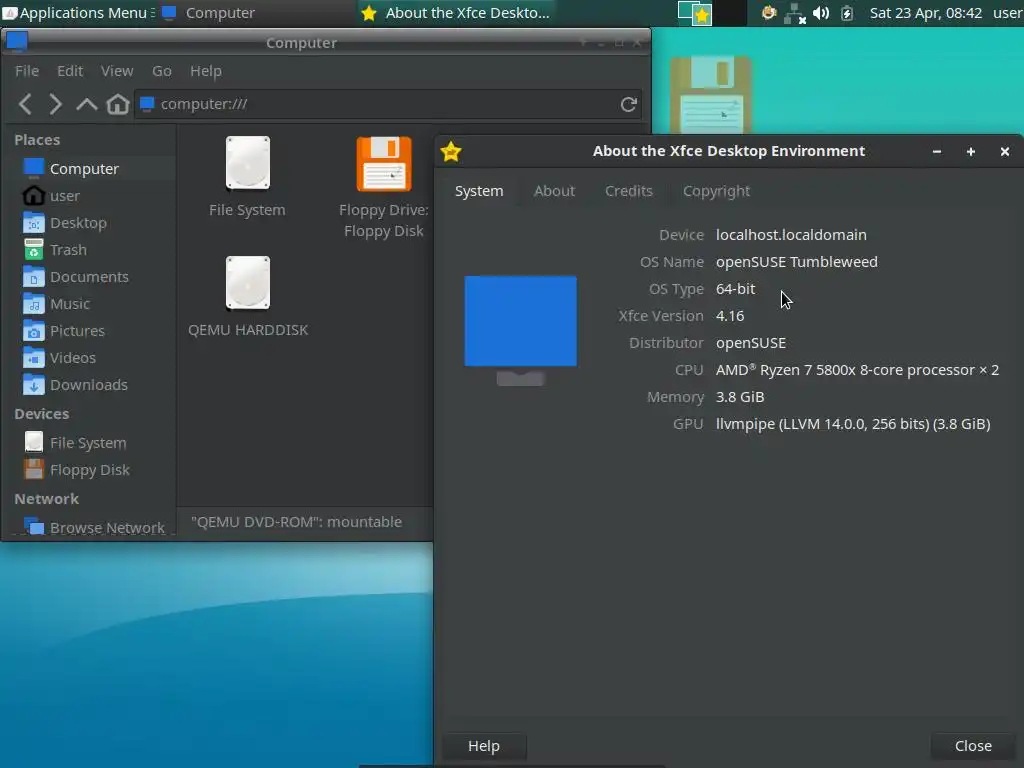Go forward in the Computer file manager
1024x768 pixels.
[56, 104]
